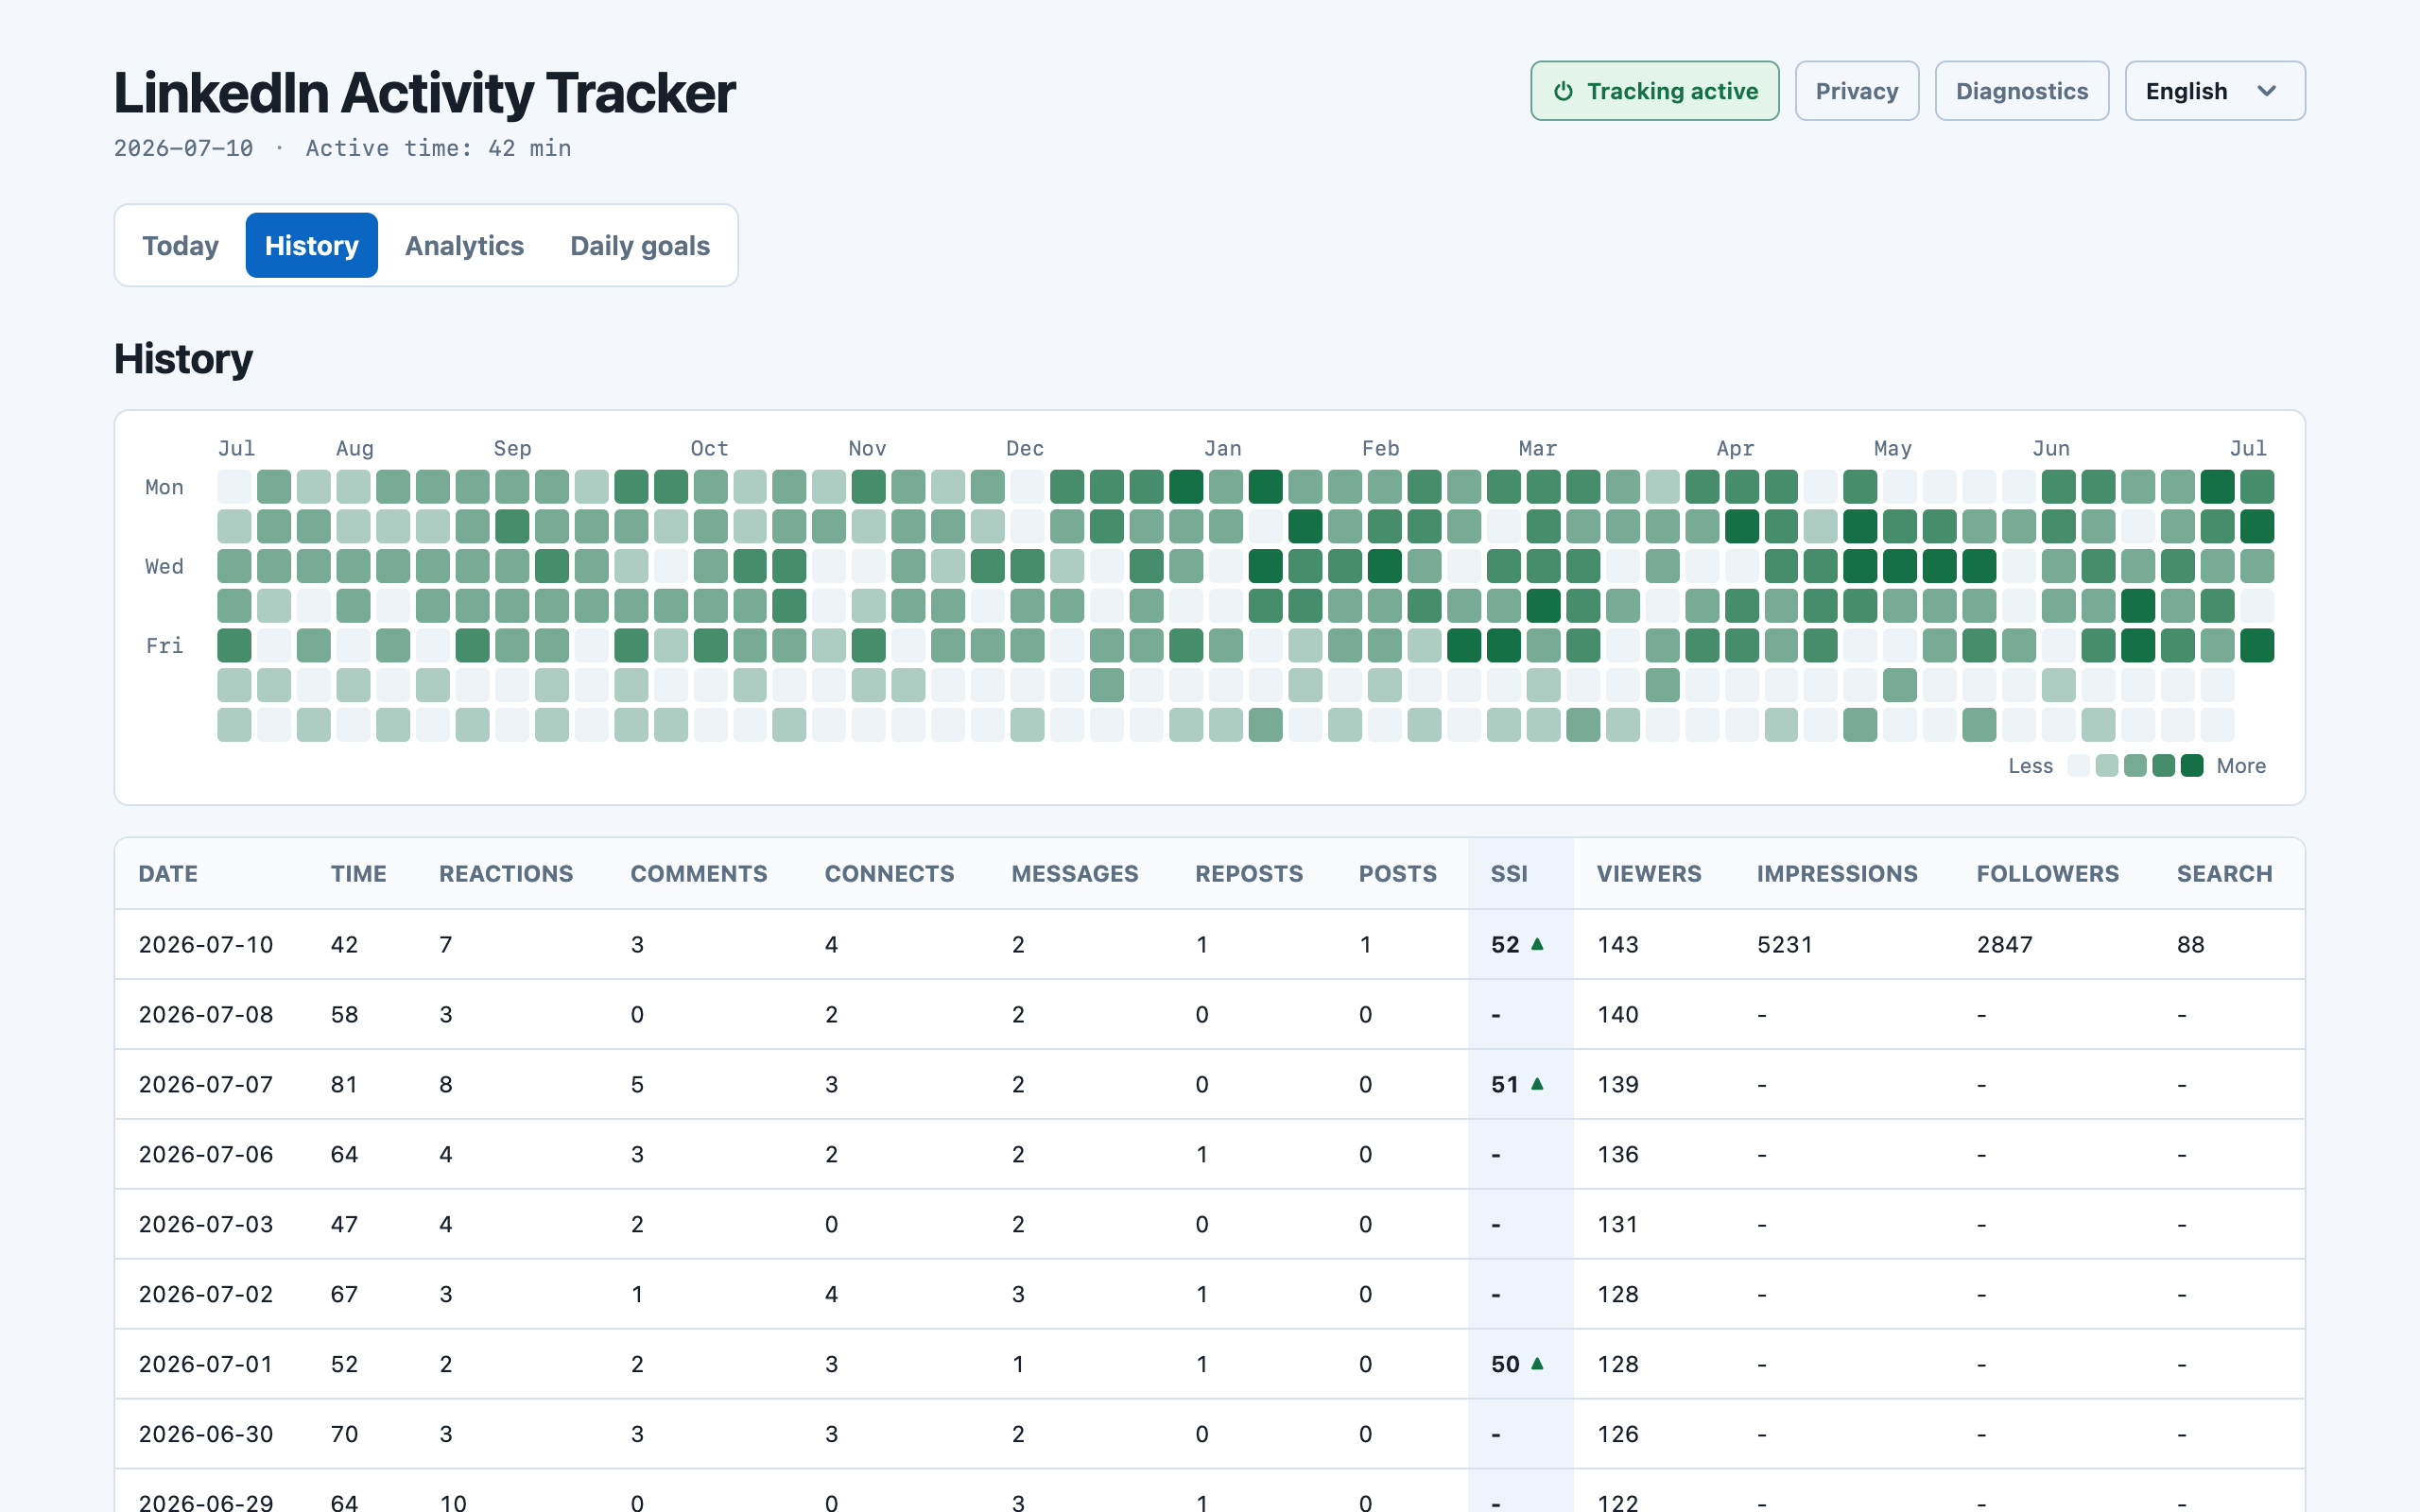This screenshot has height=1512, width=2420.
Task: Open the Diagnostics panel
Action: click(x=2021, y=91)
